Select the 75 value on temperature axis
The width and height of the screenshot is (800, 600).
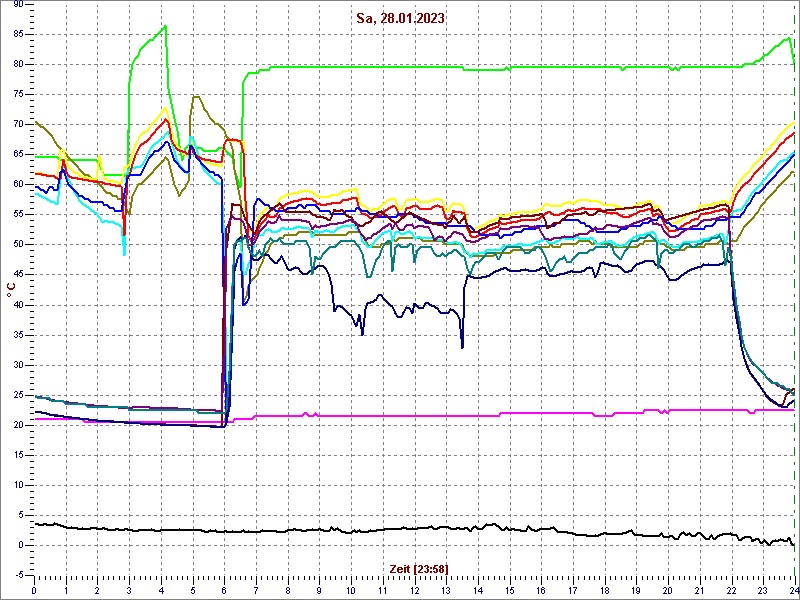(x=17, y=94)
